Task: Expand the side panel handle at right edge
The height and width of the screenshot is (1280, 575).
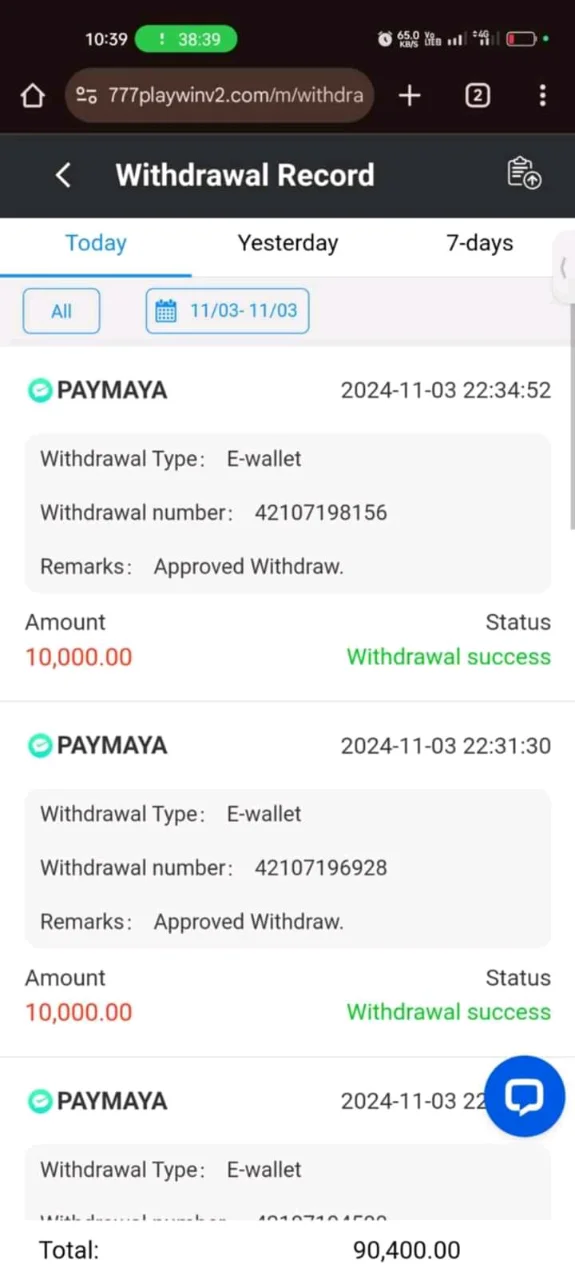Action: click(x=564, y=268)
